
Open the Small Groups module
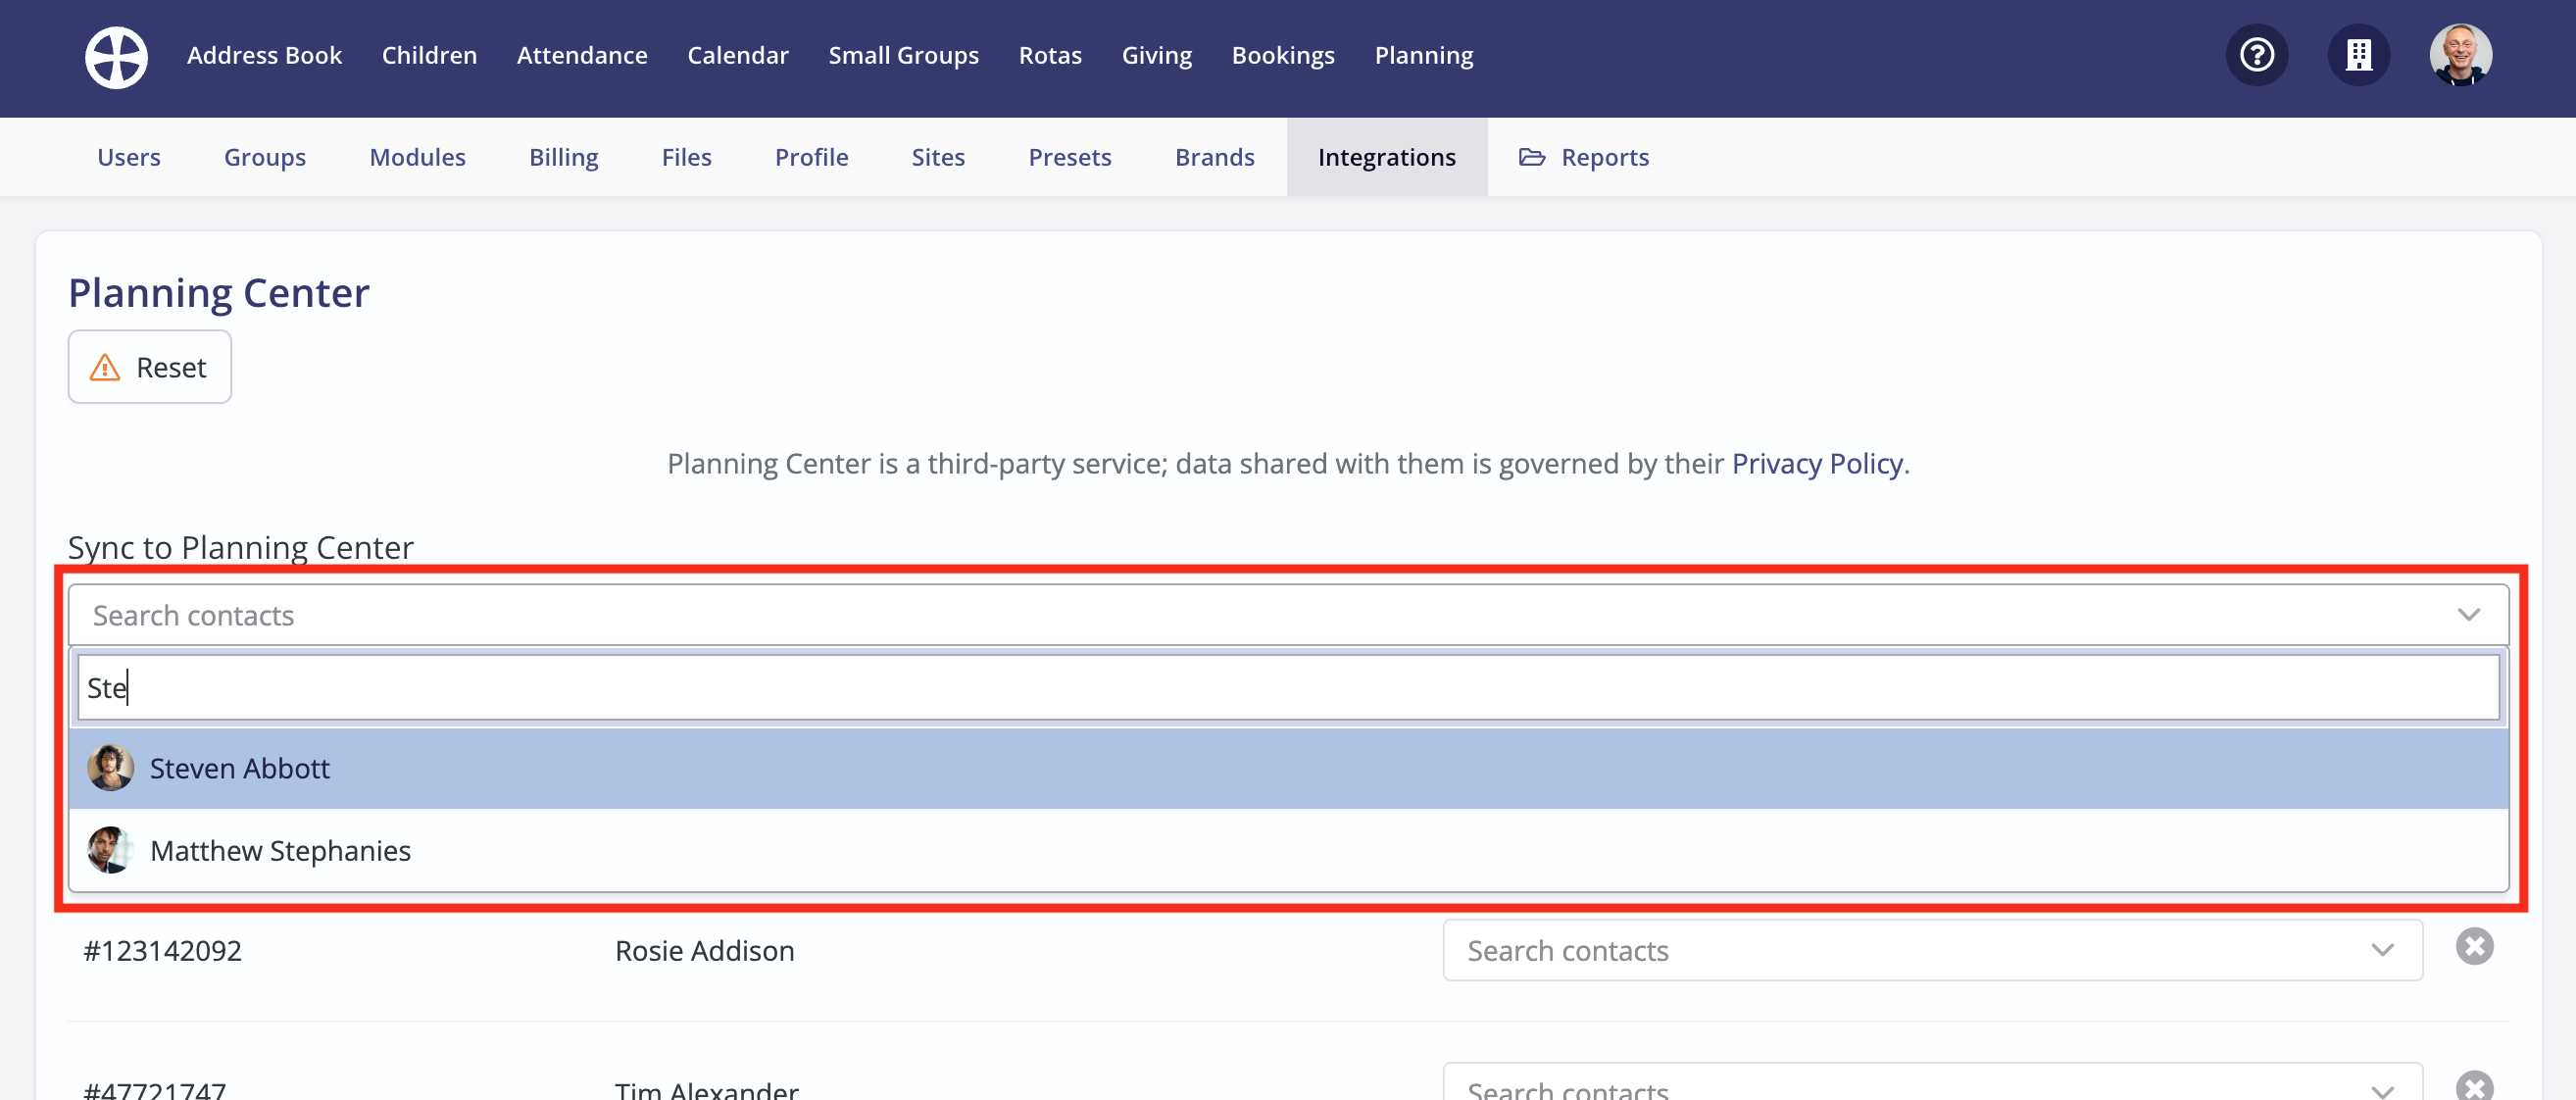tap(904, 56)
